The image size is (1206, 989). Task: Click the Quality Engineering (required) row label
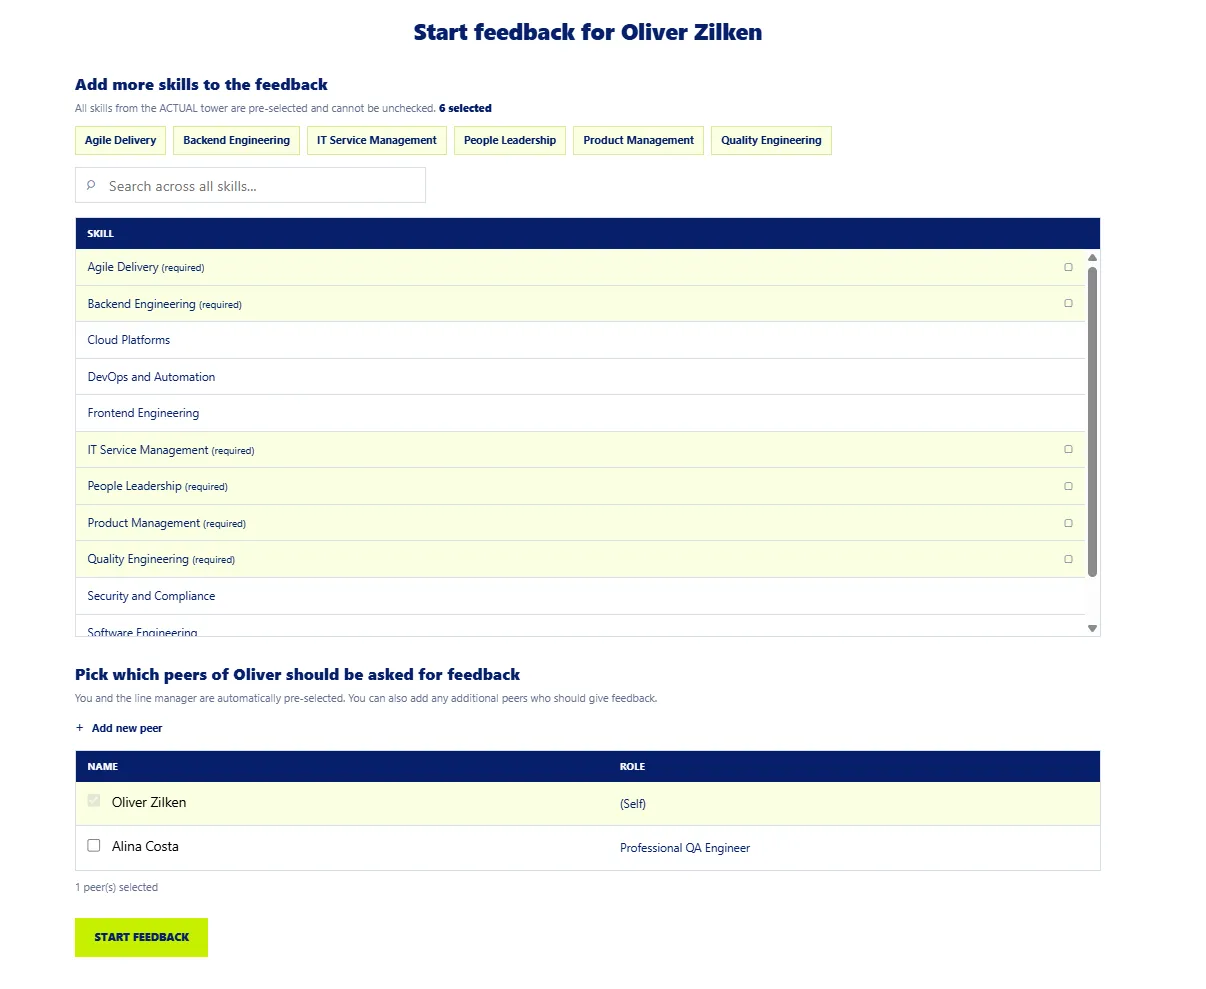[x=161, y=559]
